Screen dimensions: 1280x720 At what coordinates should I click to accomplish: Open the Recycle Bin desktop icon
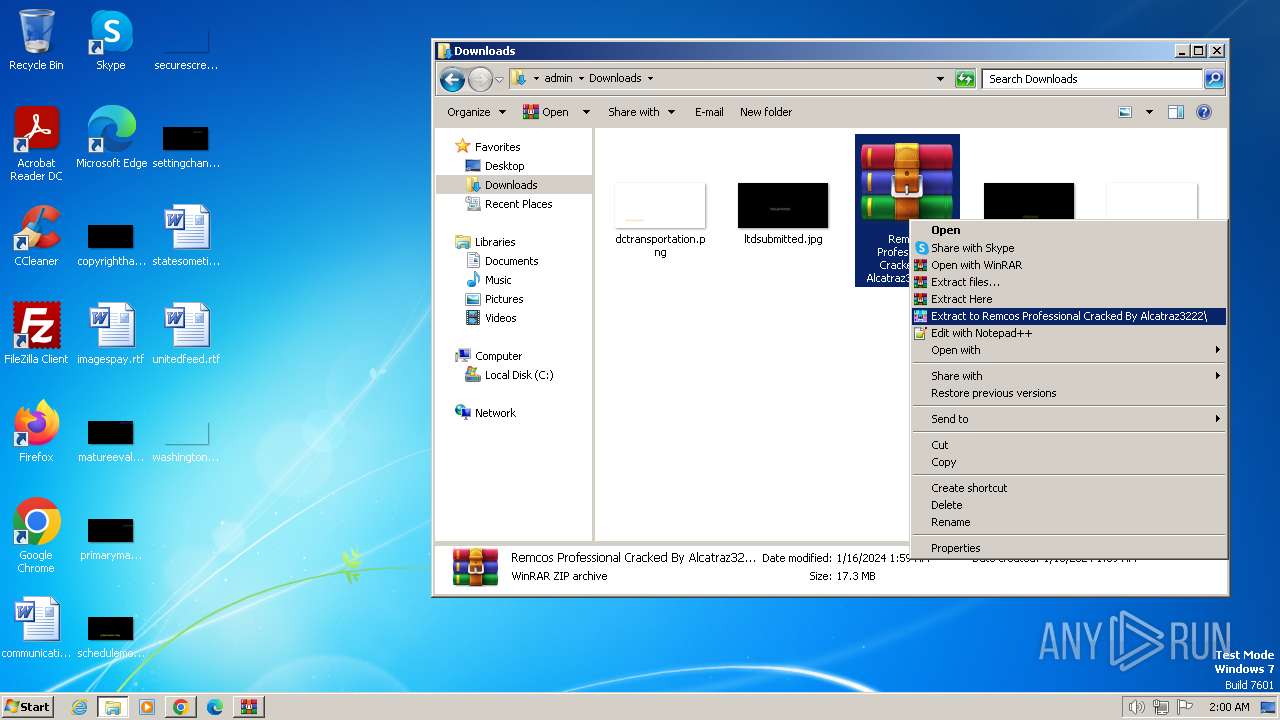36,40
